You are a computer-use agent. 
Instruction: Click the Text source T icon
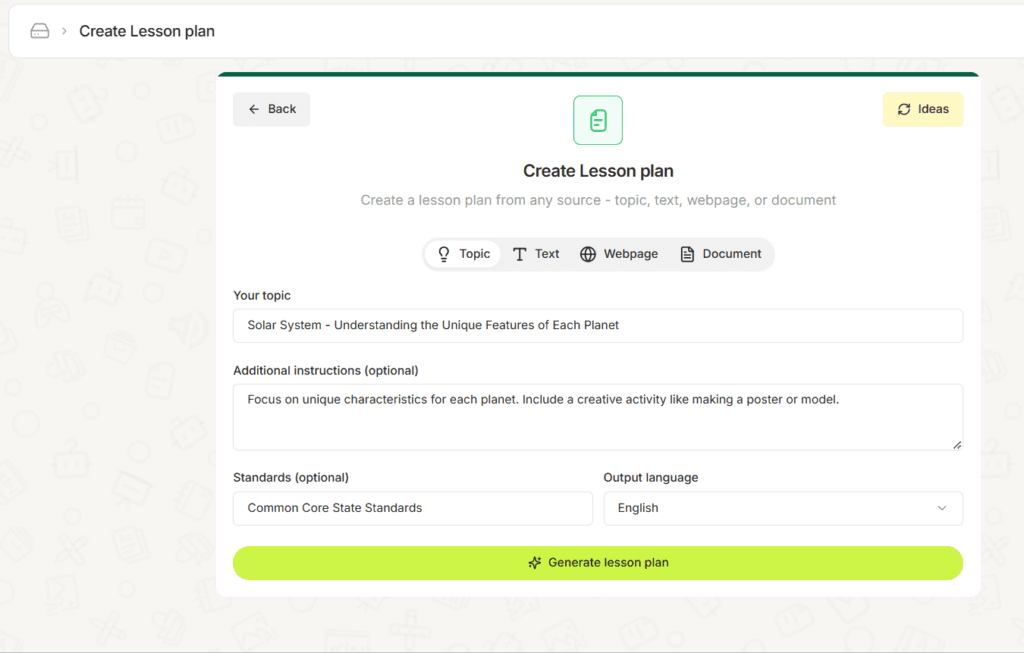click(518, 254)
